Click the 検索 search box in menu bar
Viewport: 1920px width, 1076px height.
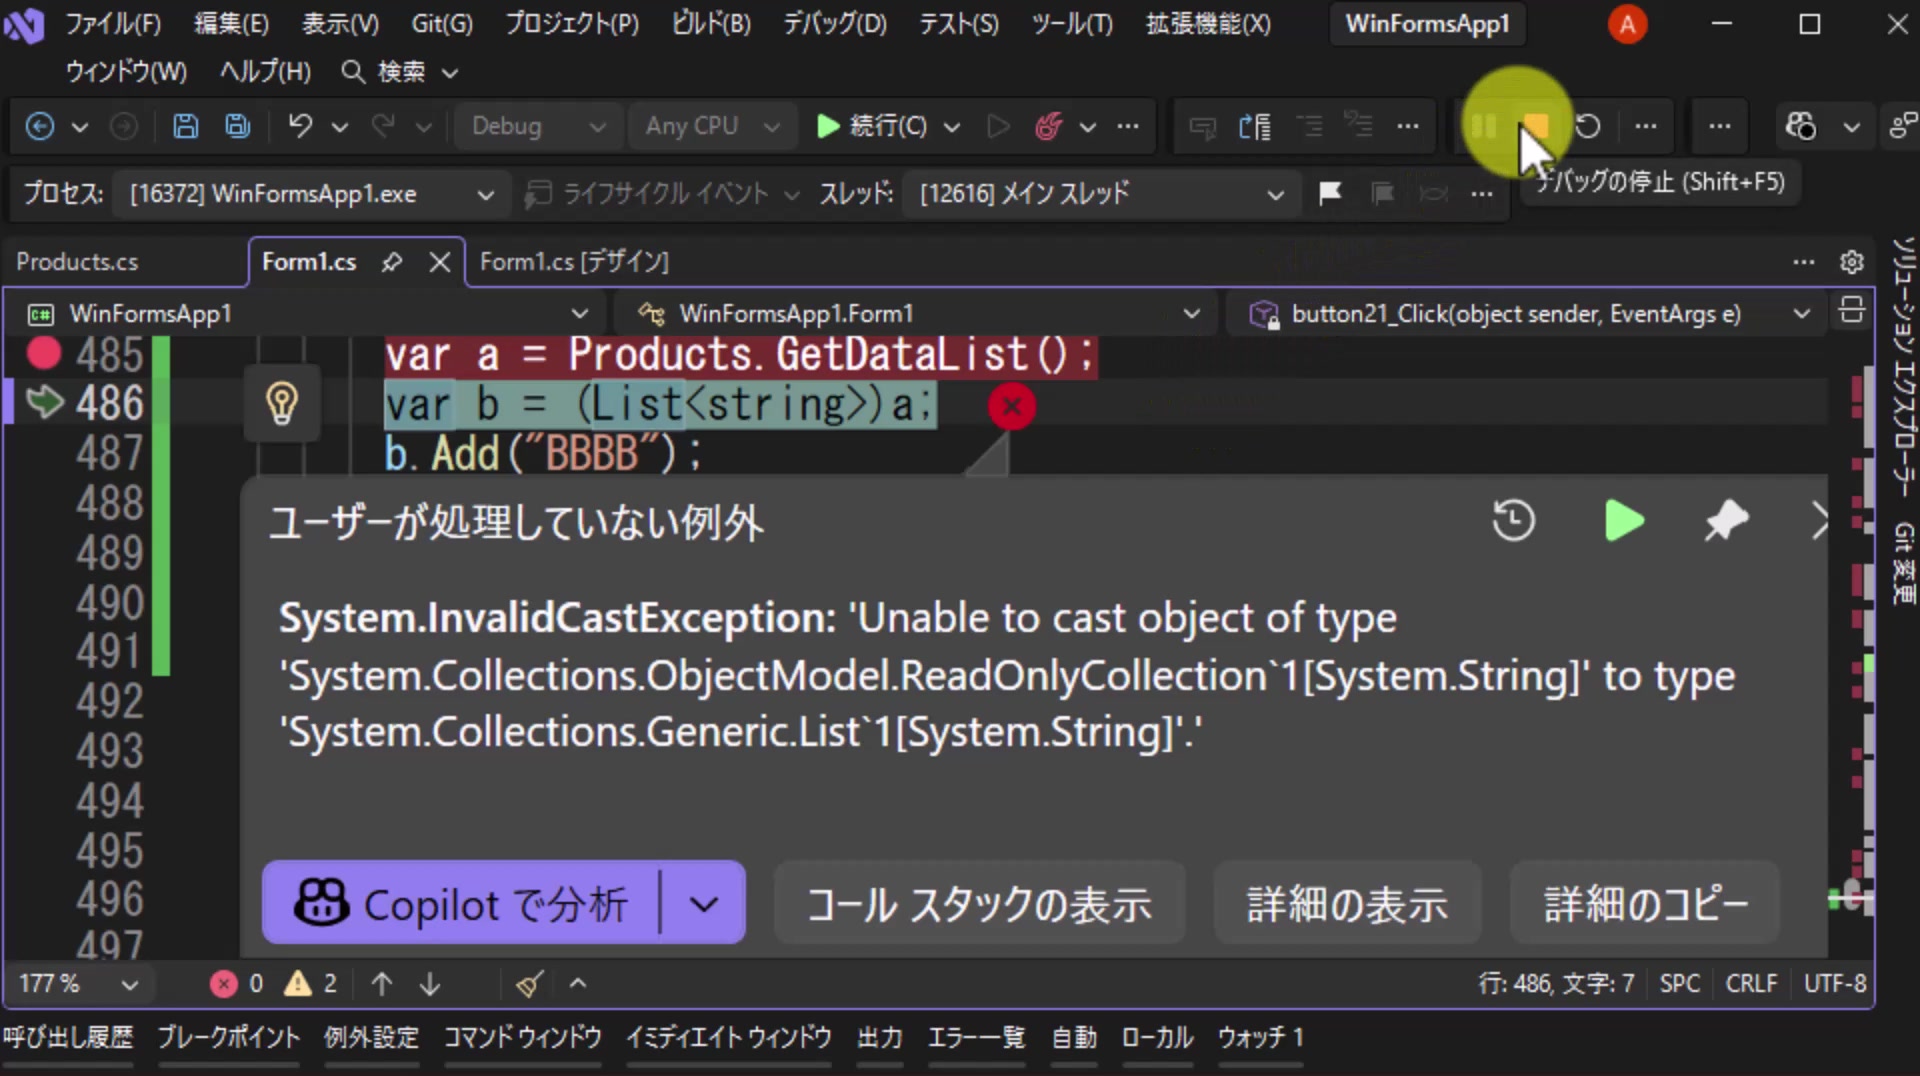click(x=399, y=72)
